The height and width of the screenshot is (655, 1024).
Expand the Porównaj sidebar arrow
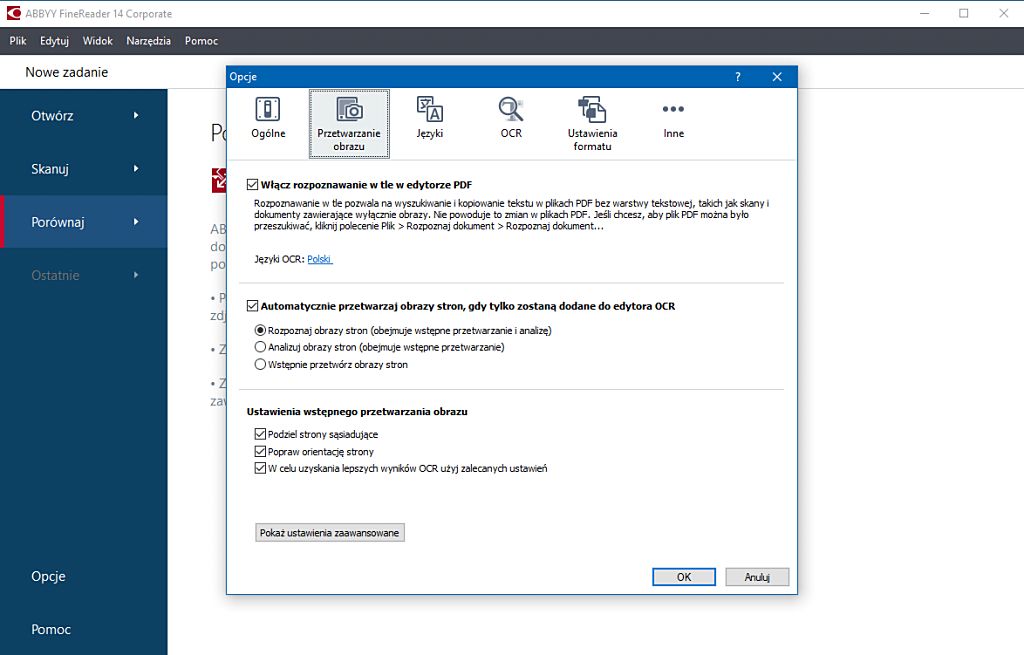click(x=136, y=222)
